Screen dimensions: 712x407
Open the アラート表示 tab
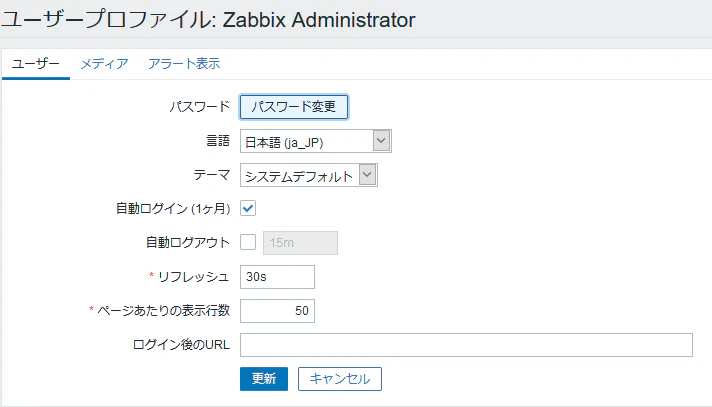click(x=184, y=64)
